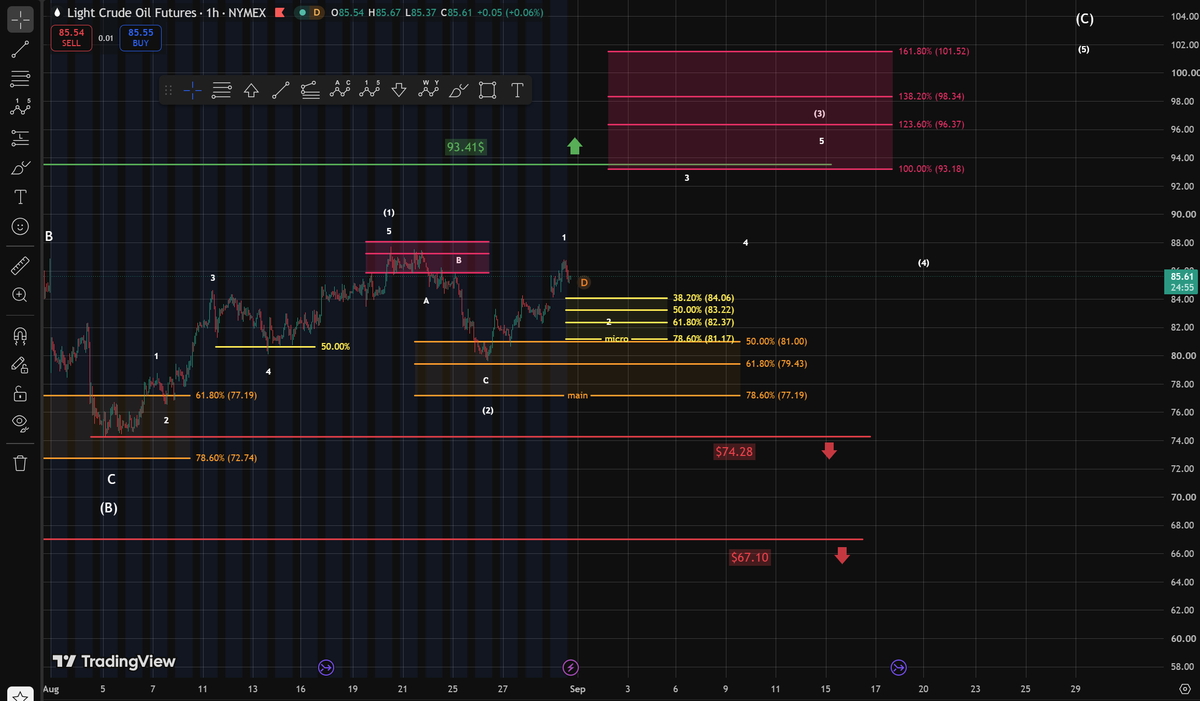Pick the trend line in floating toolbar
This screenshot has height=701, width=1200.
281,91
